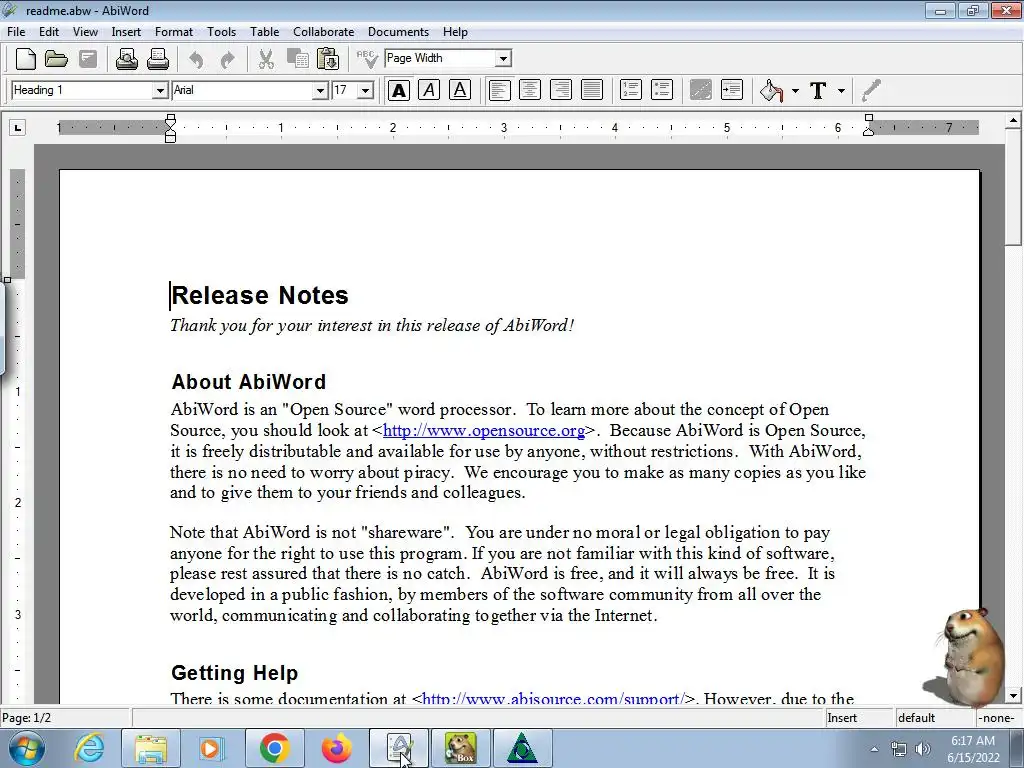
Task: Select the format painter brush icon
Action: click(x=872, y=90)
